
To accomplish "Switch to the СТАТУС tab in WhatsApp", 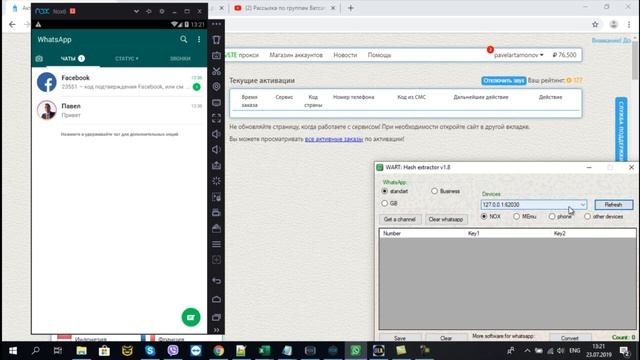I will (127, 59).
